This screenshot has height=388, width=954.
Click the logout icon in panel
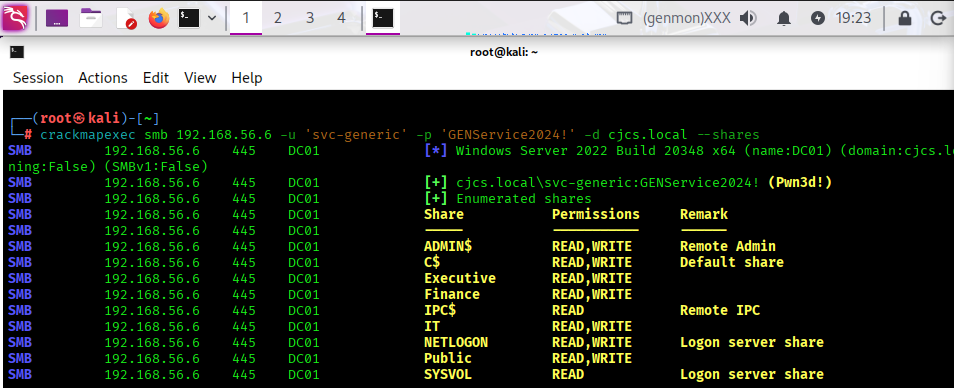(938, 18)
